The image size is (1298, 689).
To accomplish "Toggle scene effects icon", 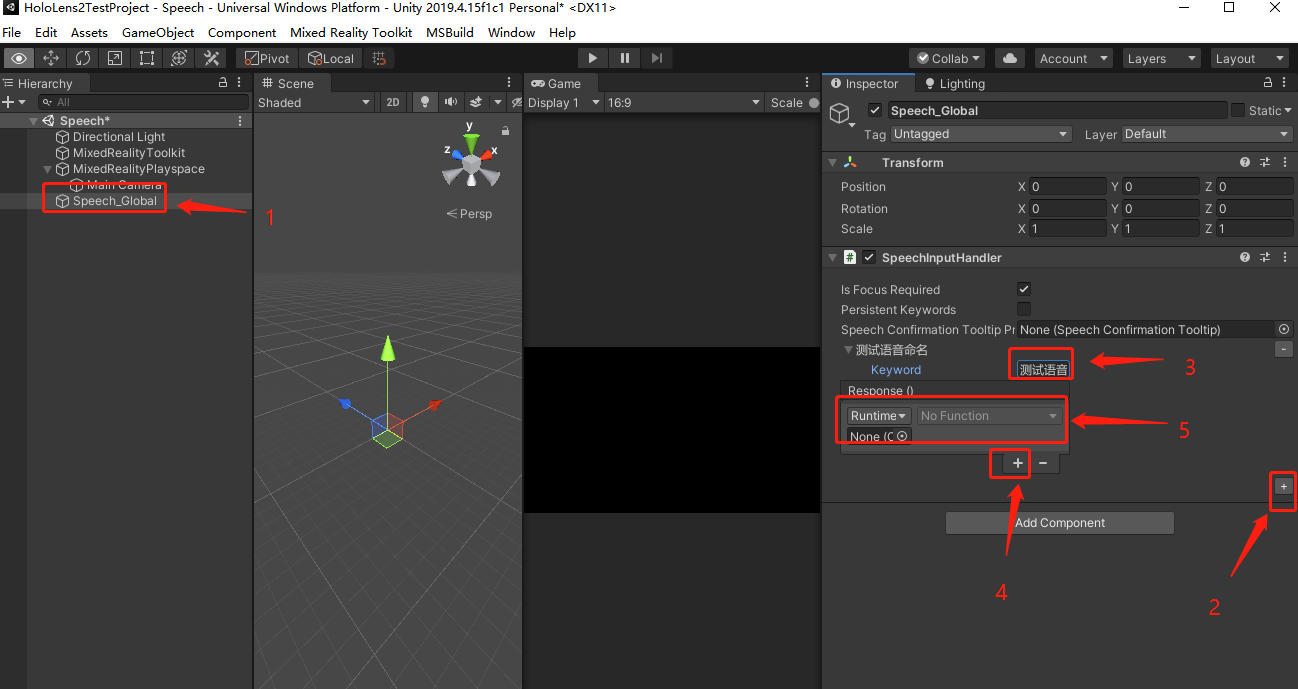I will [x=476, y=102].
